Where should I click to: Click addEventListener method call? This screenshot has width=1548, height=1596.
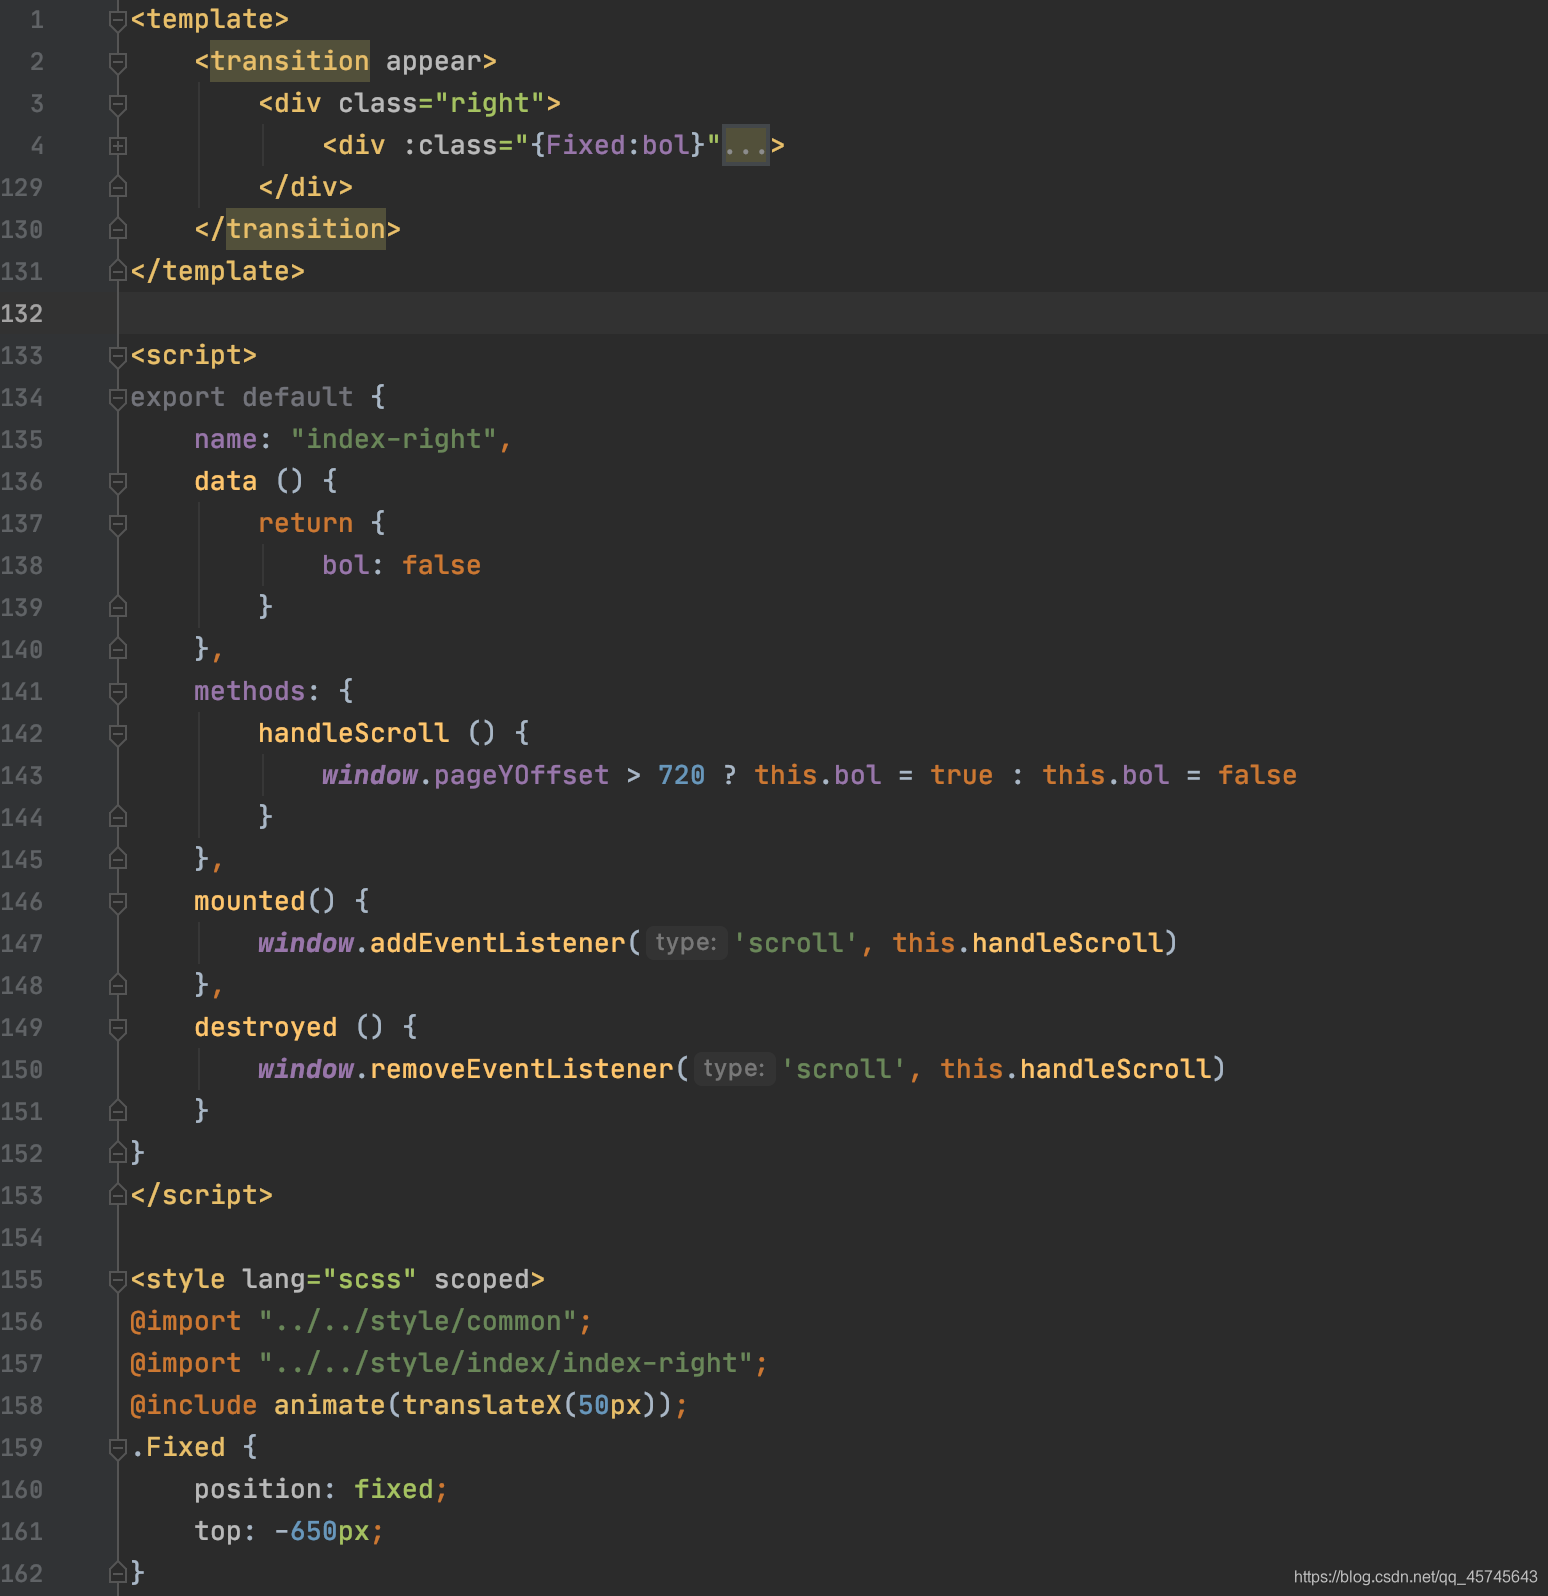pyautogui.click(x=497, y=944)
